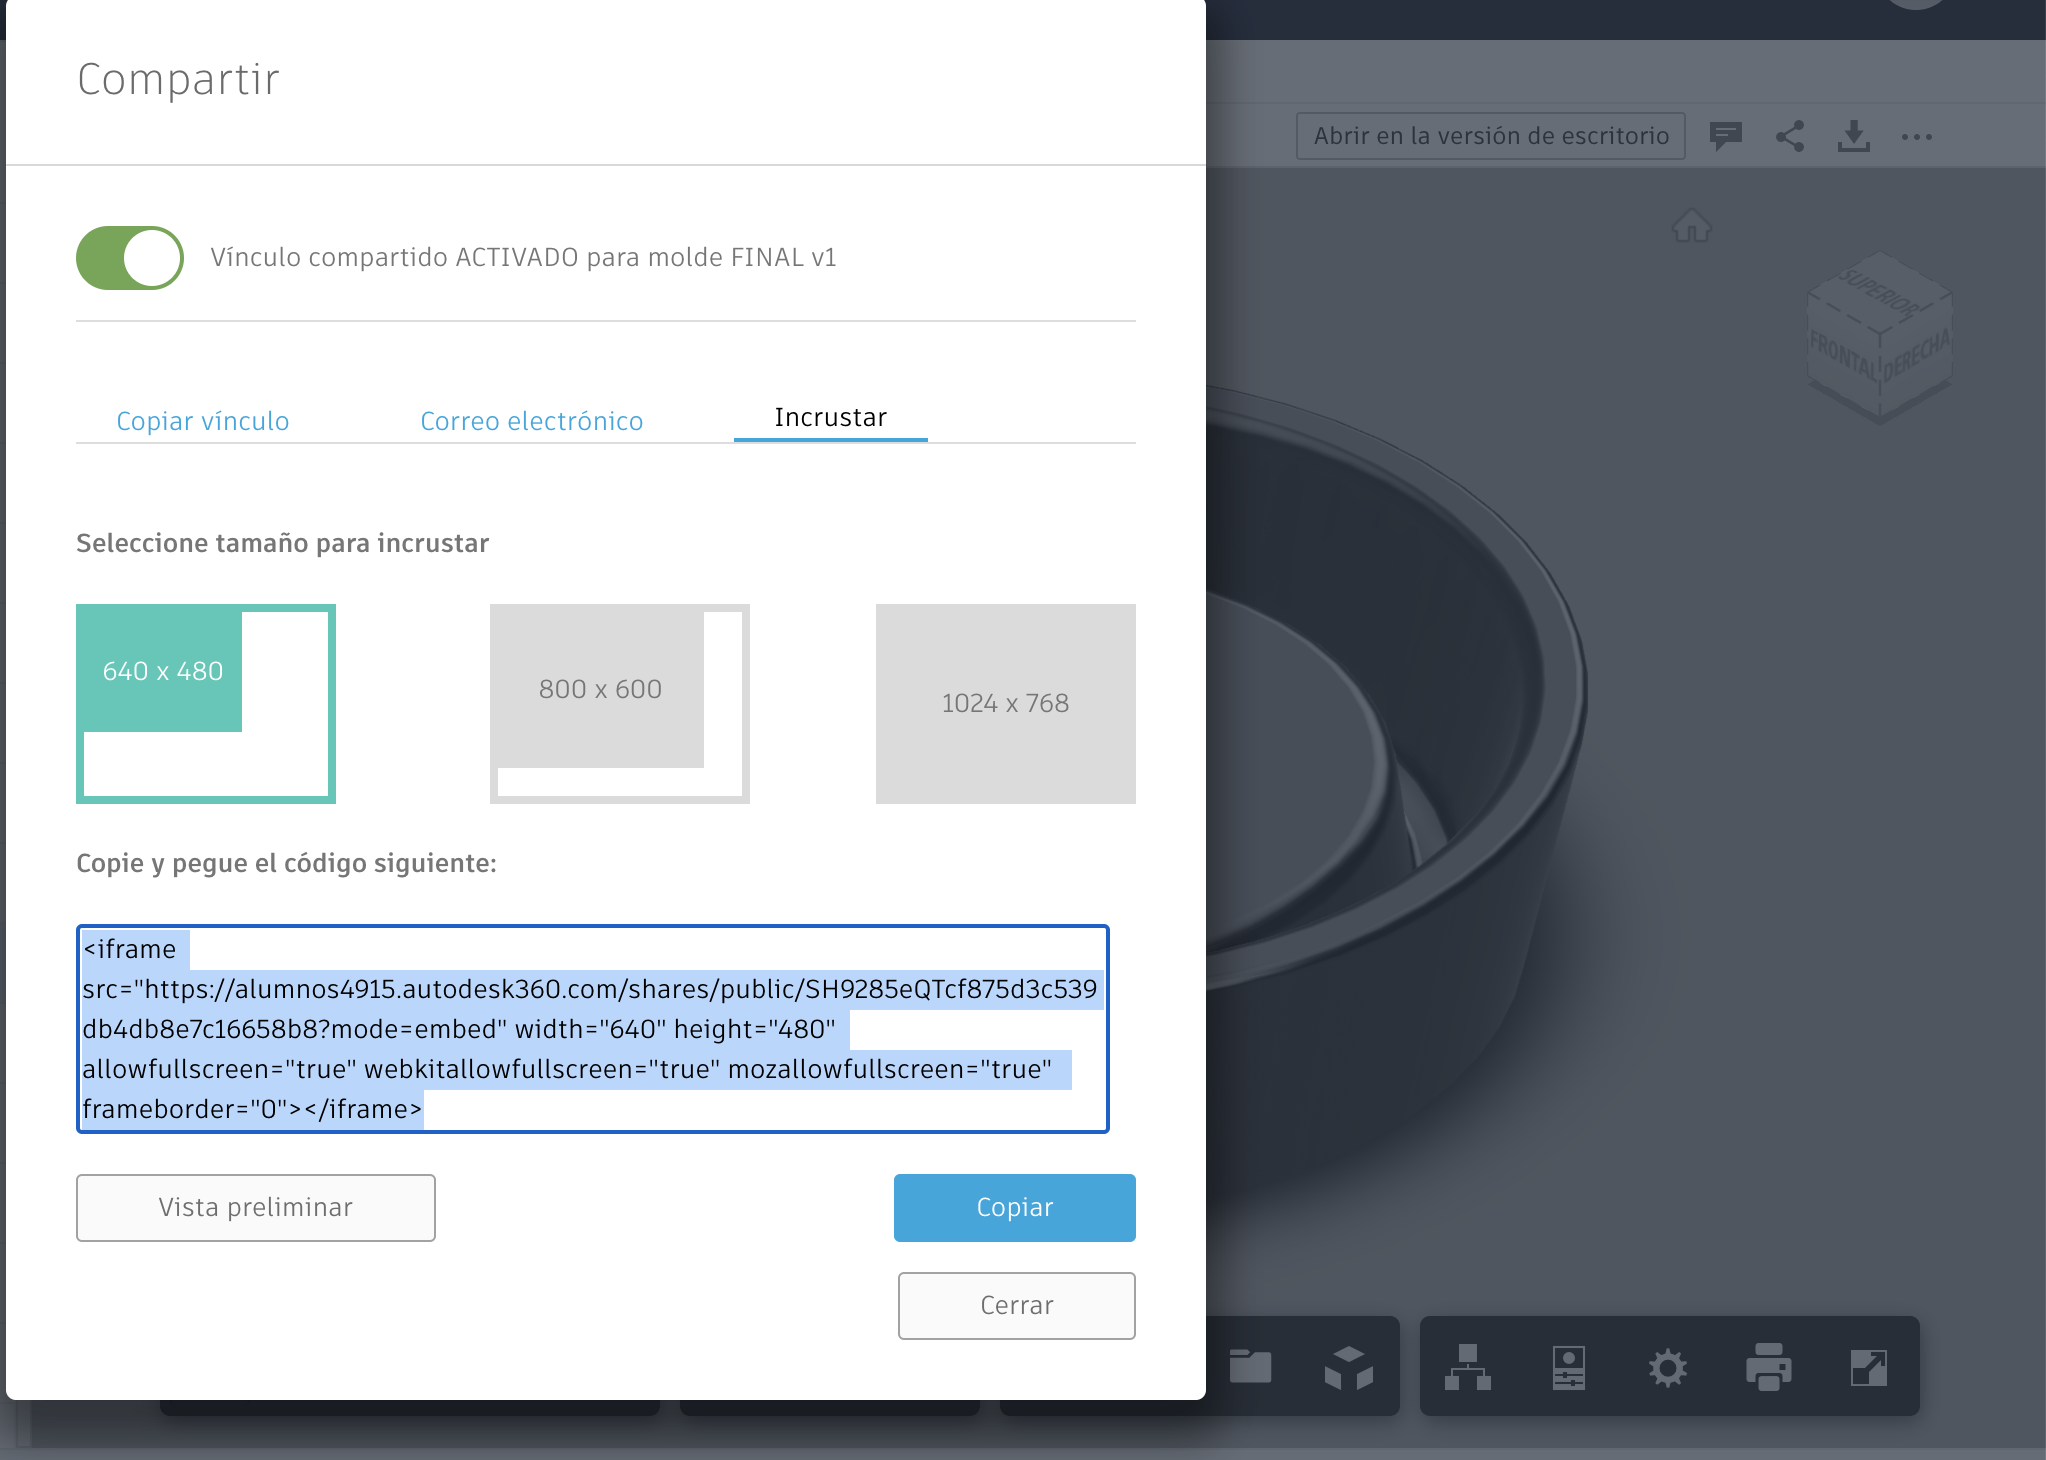Click the share icon in toolbar

1789,136
